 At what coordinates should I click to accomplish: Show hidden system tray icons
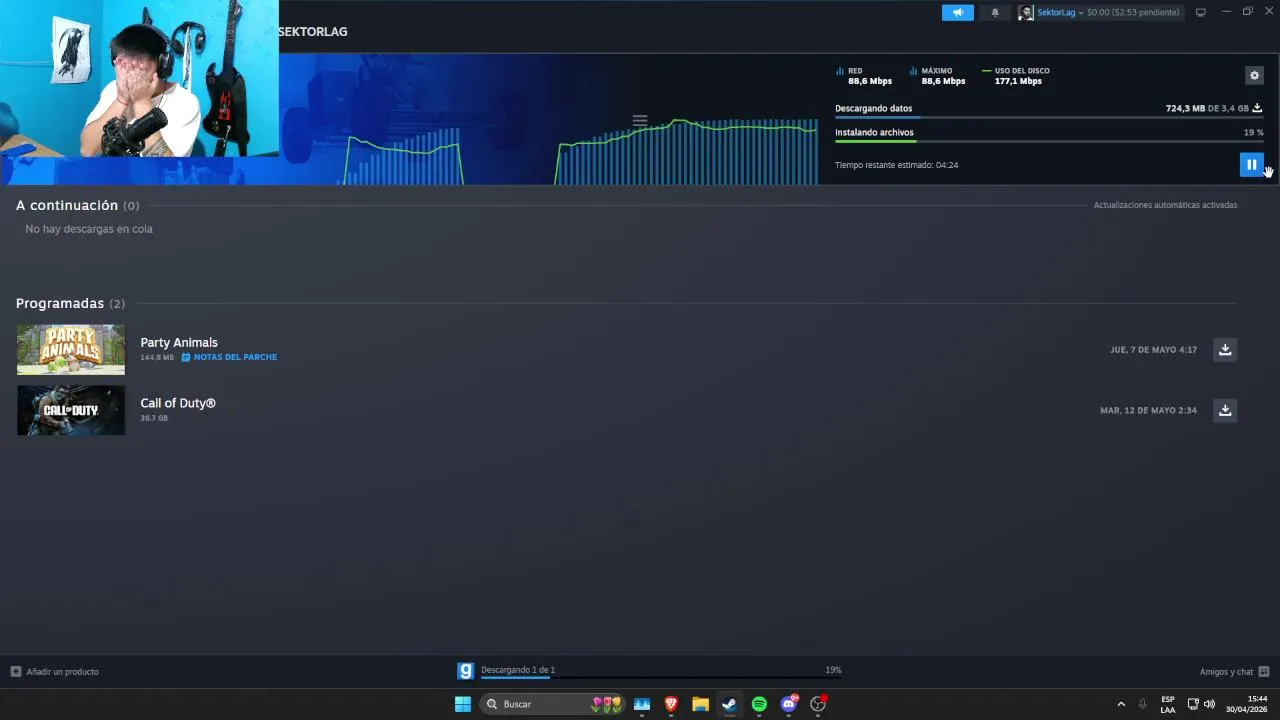pyautogui.click(x=1121, y=704)
